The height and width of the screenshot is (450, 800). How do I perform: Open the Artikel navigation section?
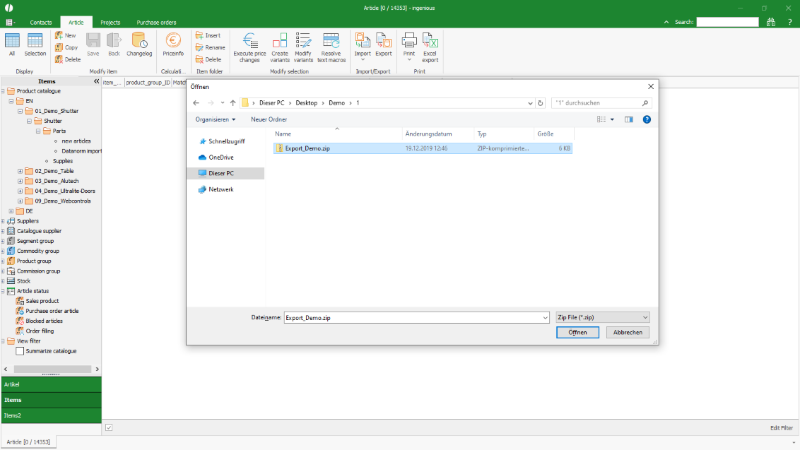pyautogui.click(x=51, y=385)
